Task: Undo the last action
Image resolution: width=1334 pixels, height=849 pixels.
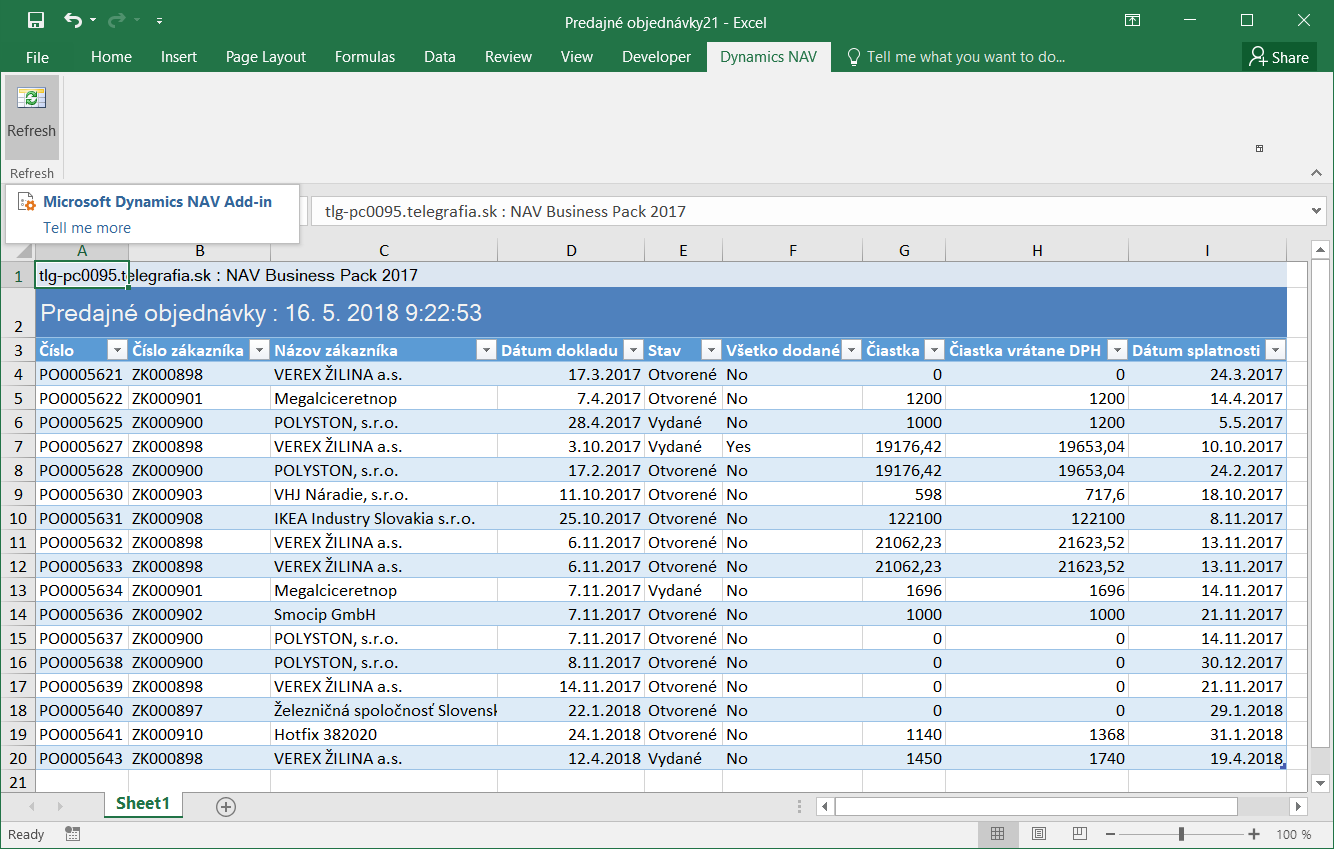Action: (72, 20)
